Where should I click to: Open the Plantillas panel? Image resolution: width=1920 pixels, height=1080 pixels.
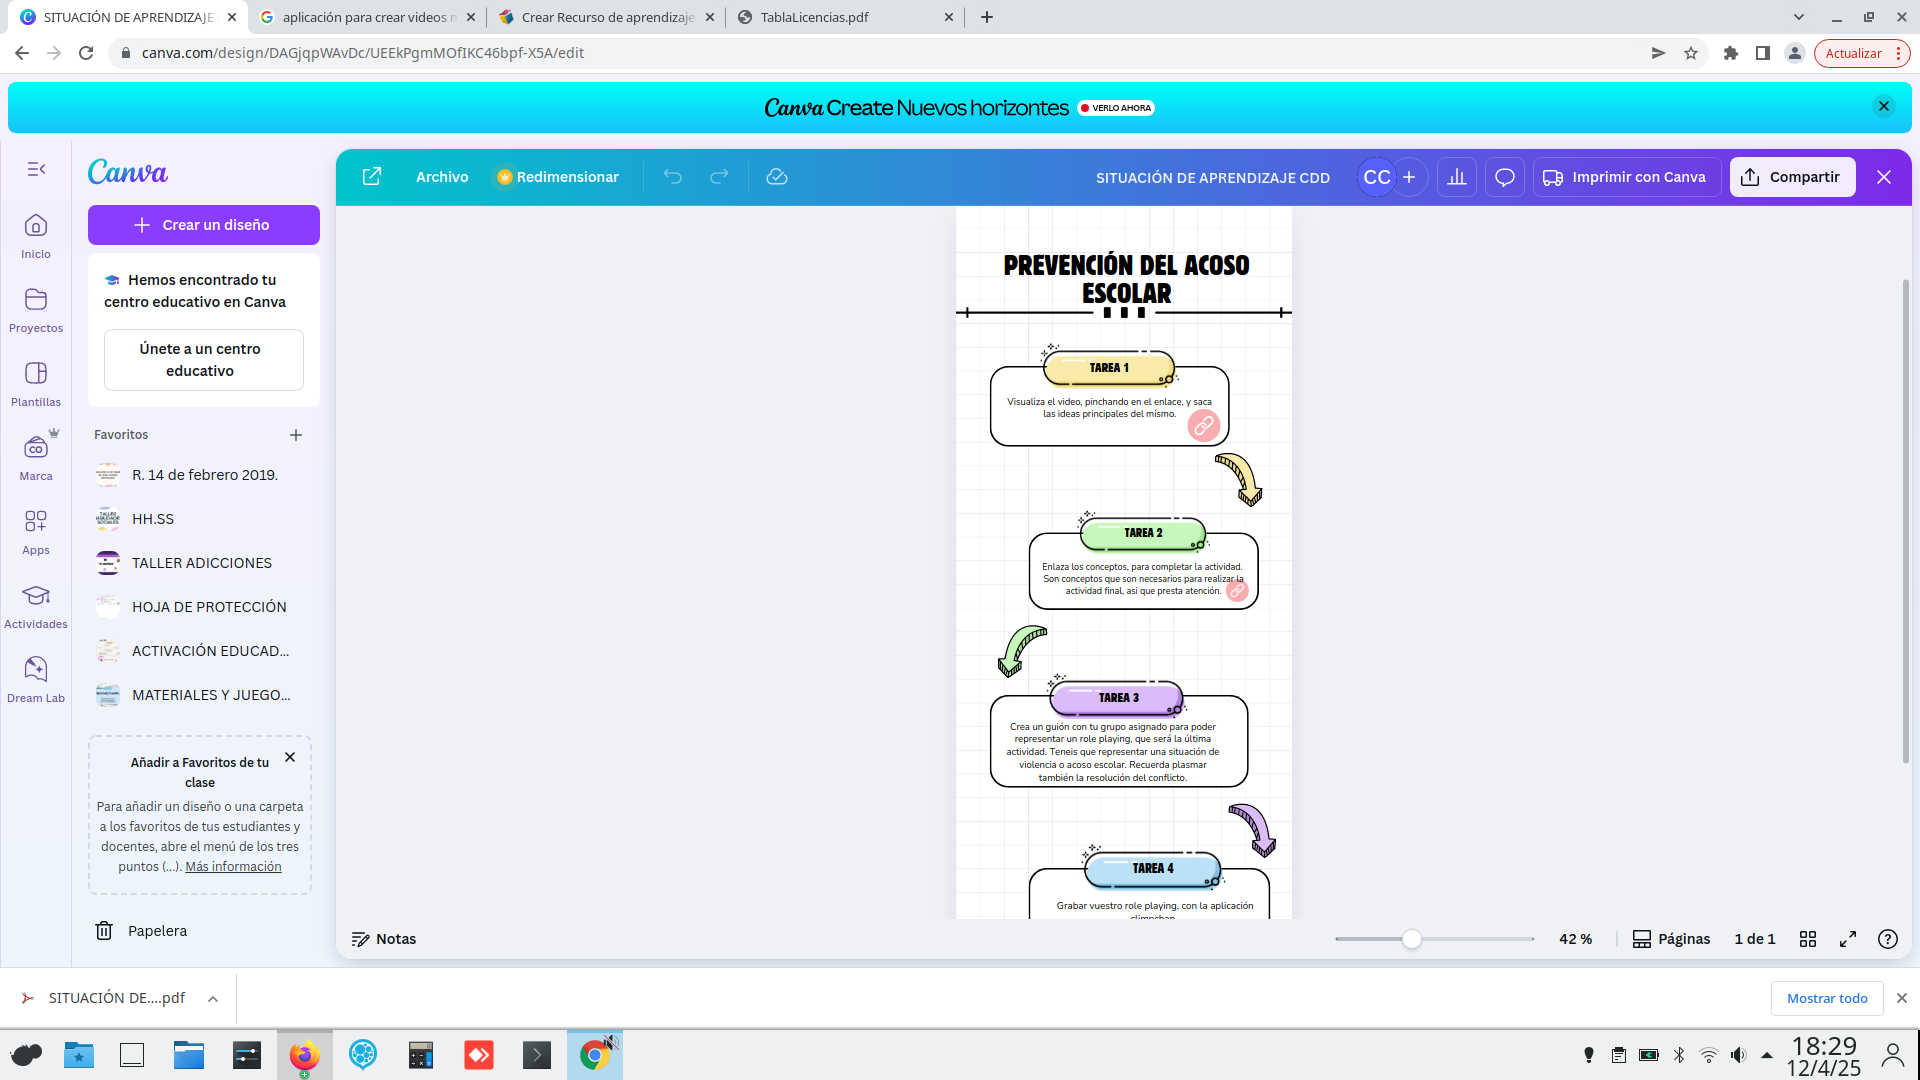[x=36, y=384]
